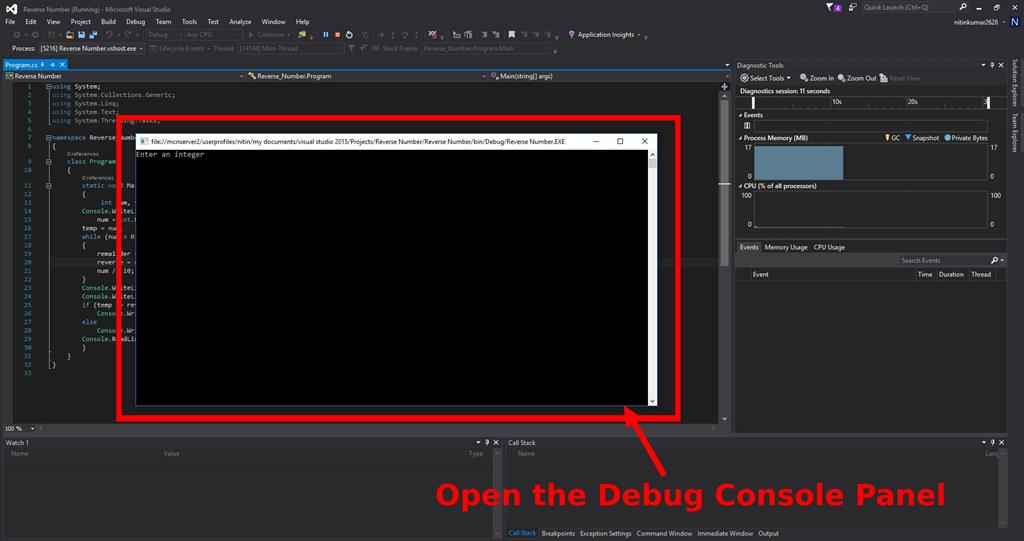Open the Command Window tab
Viewport: 1024px width, 541px height.
pos(664,533)
